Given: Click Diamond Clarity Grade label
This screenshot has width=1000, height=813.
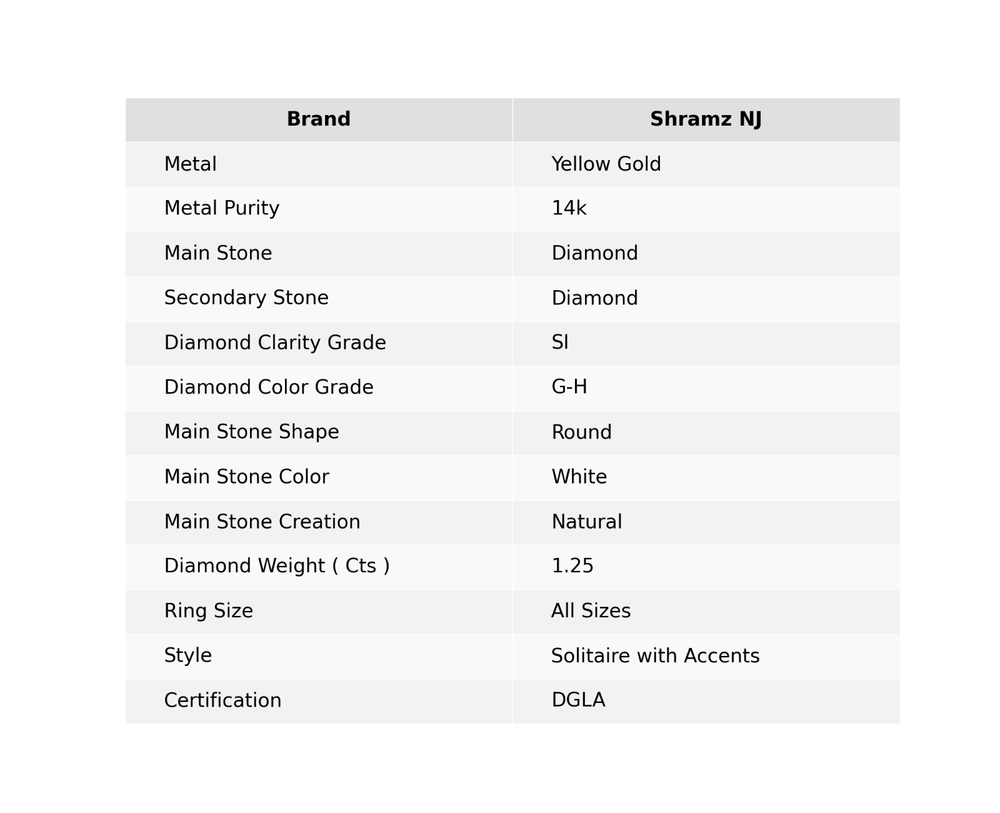Looking at the screenshot, I should [274, 343].
